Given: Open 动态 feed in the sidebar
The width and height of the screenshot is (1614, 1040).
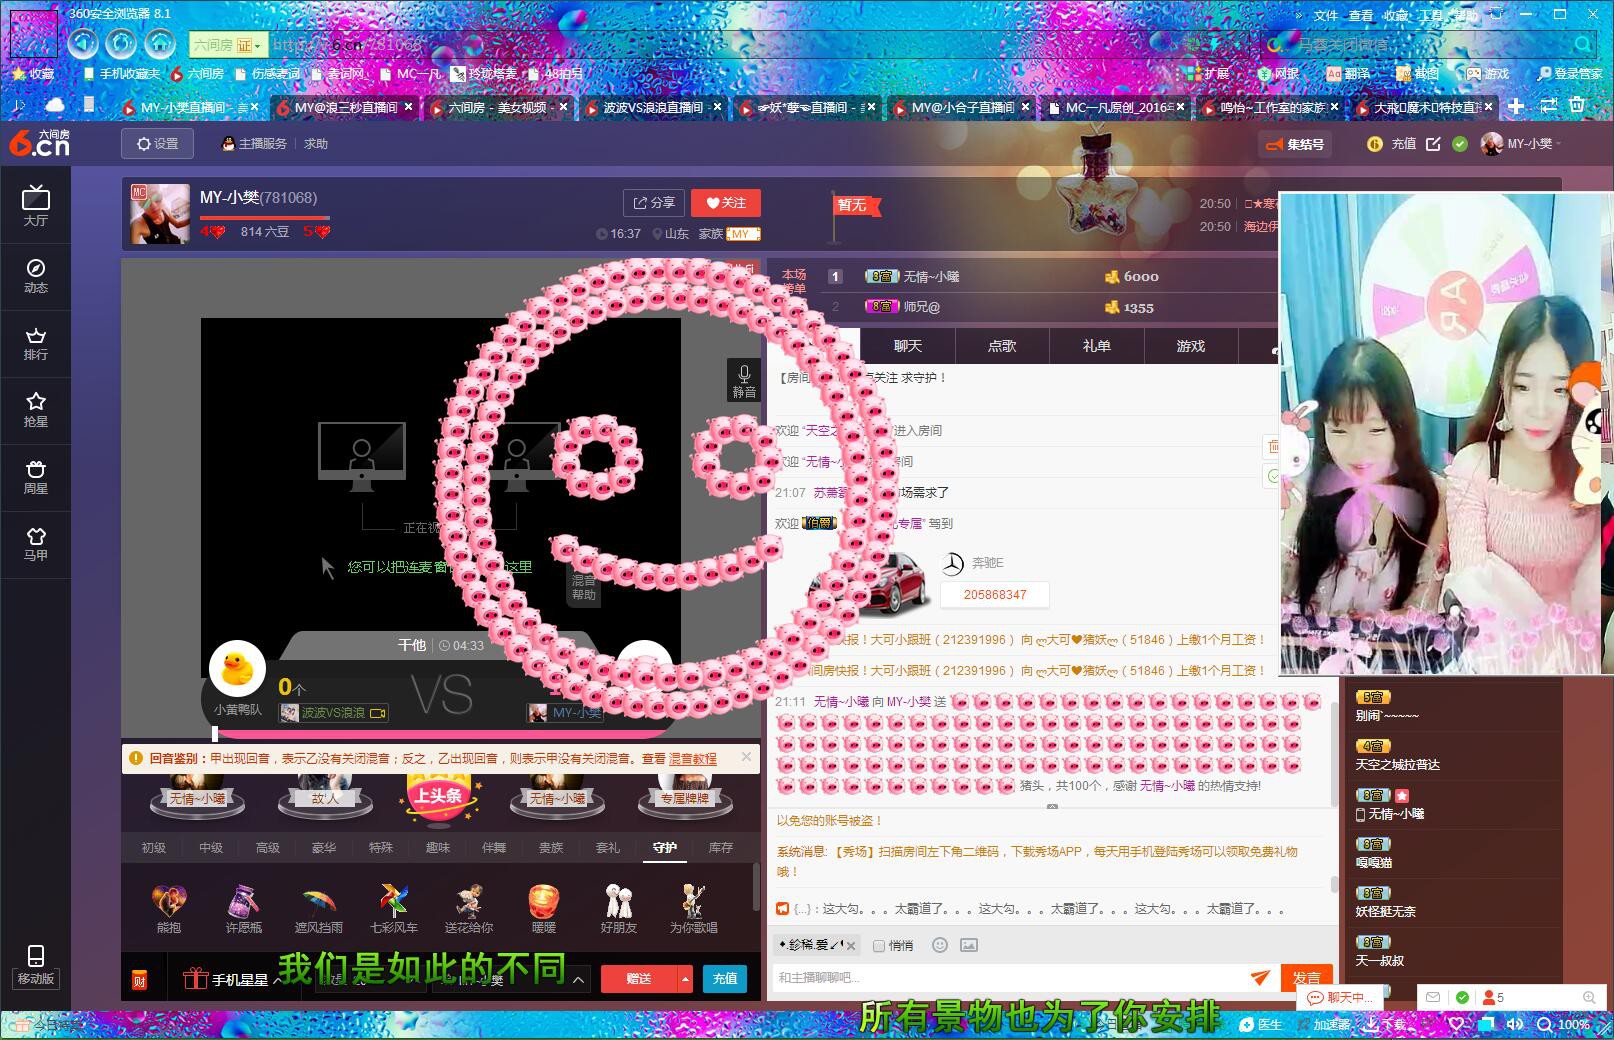Looking at the screenshot, I should pos(36,276).
